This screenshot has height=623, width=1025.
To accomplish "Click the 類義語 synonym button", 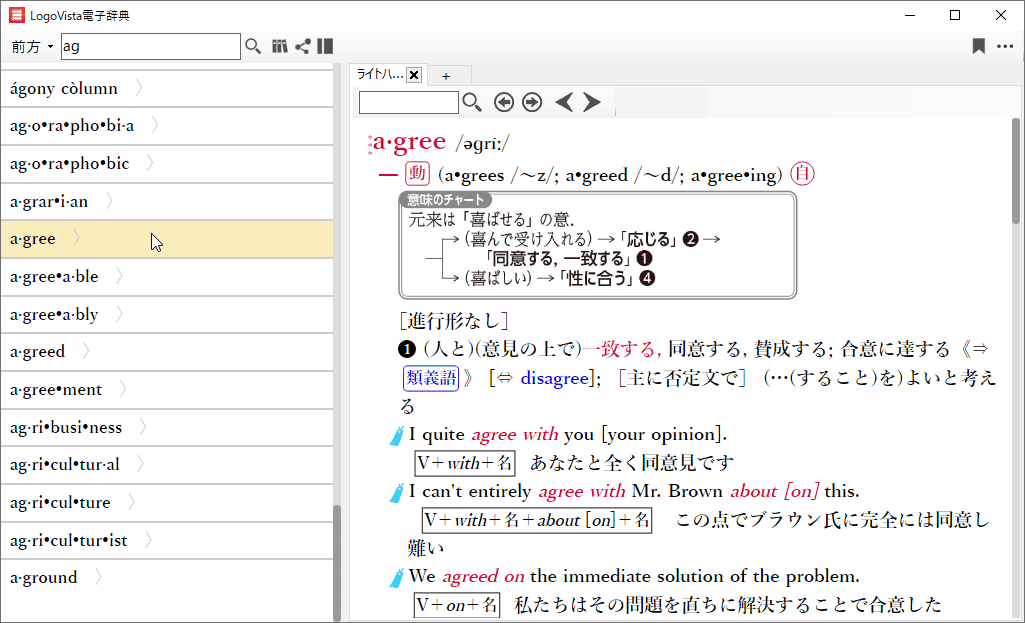I will 430,378.
